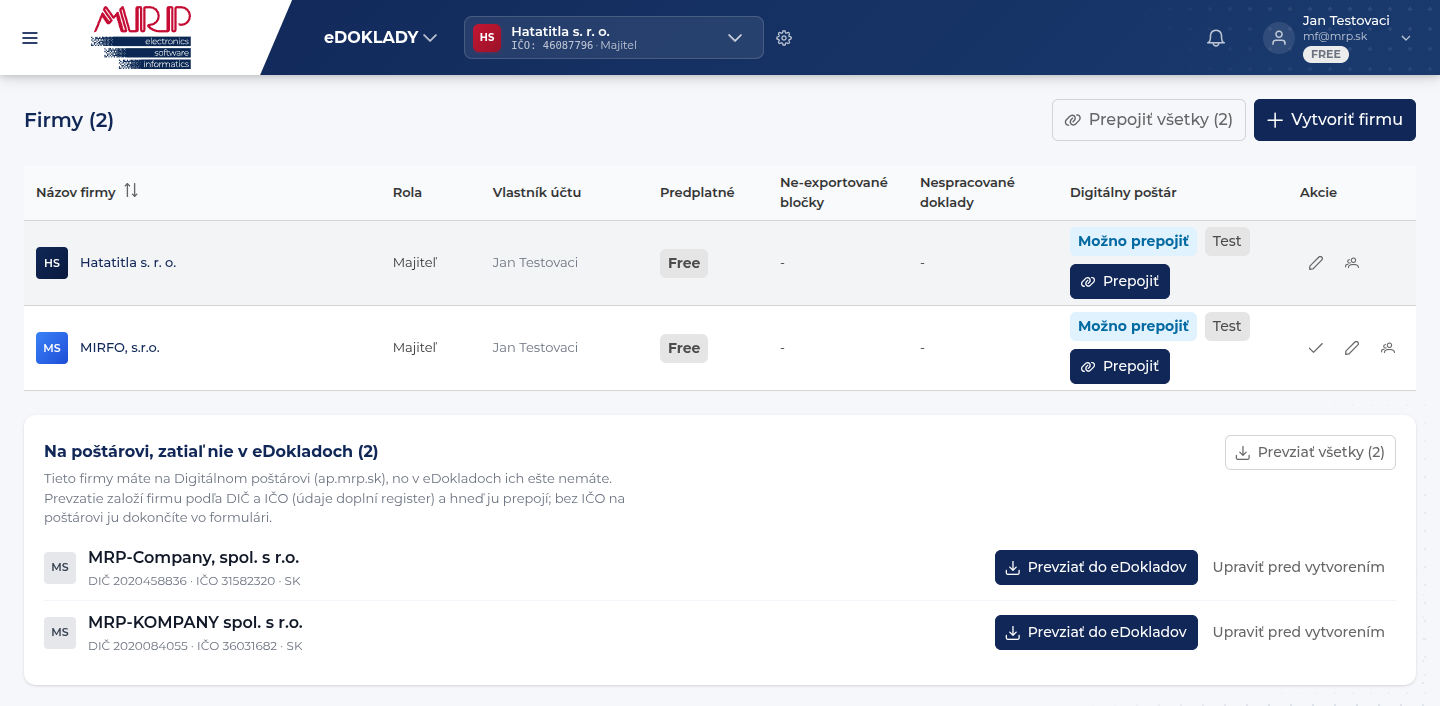Edit MIRFO, s.r.o. with pencil icon
The height and width of the screenshot is (706, 1440).
pos(1352,348)
